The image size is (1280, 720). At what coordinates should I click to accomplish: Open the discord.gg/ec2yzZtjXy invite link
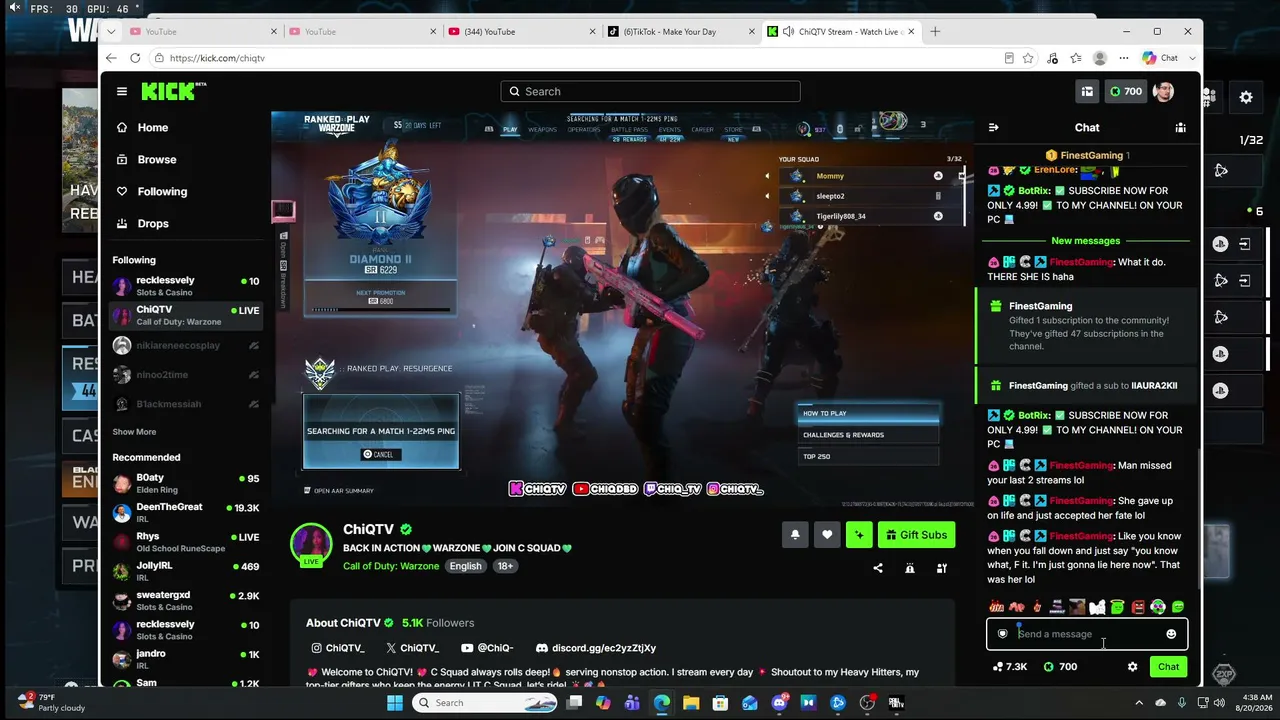coord(596,648)
